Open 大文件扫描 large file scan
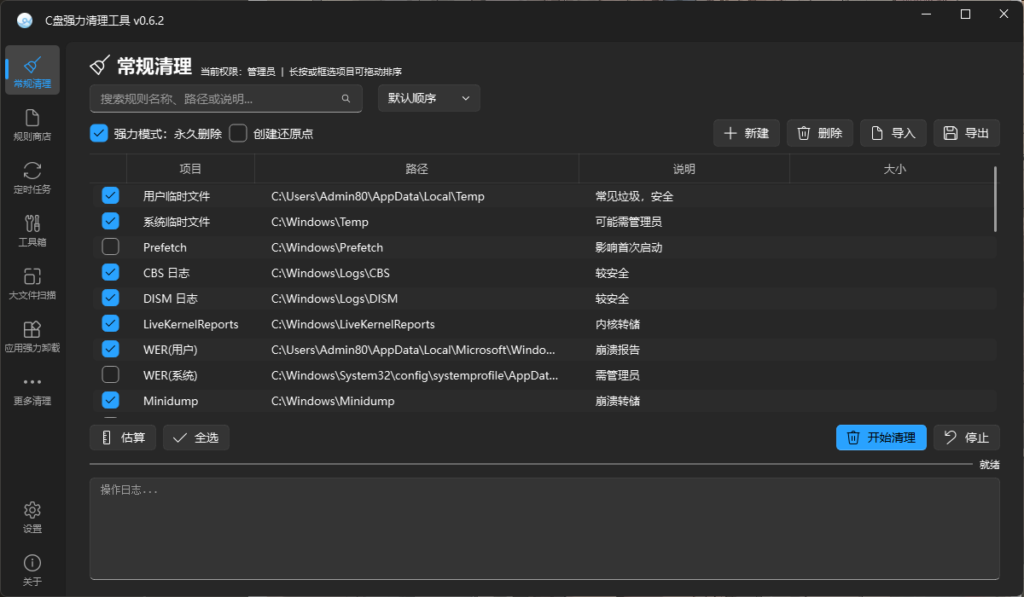This screenshot has height=597, width=1024. pos(32,283)
